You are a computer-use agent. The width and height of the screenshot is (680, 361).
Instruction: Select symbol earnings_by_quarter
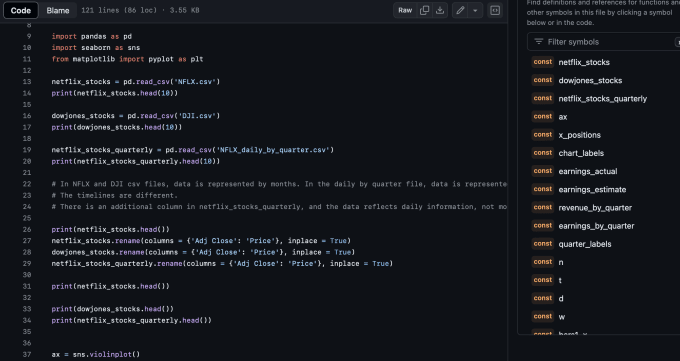[x=596, y=226]
